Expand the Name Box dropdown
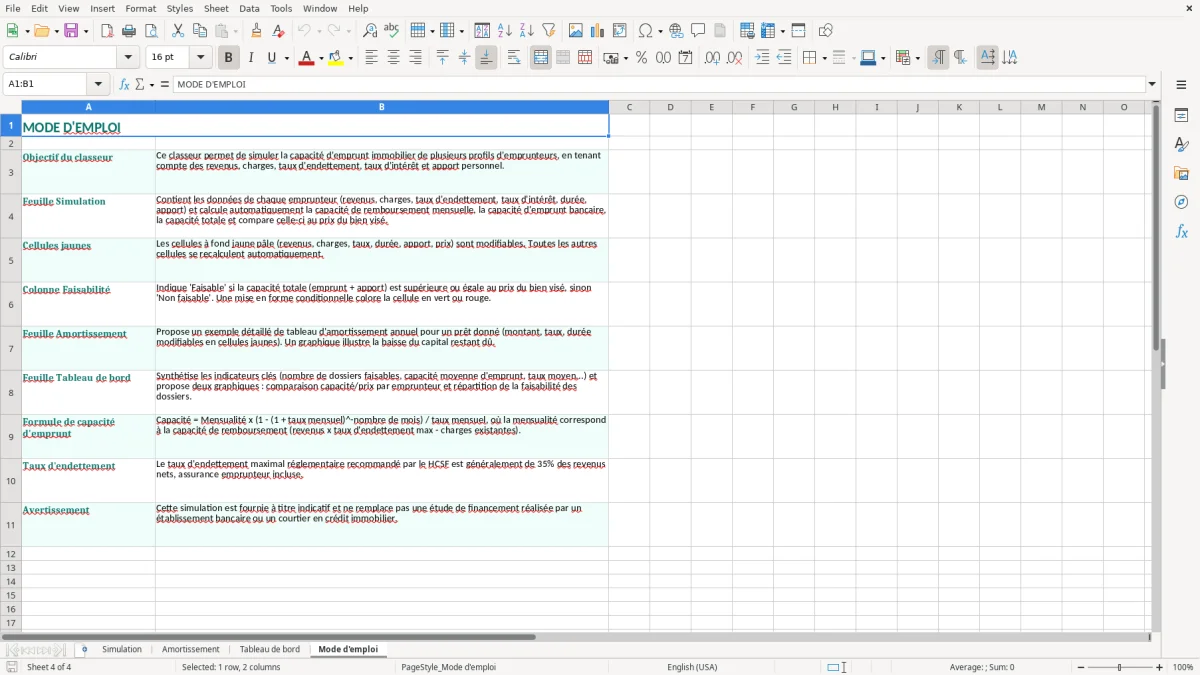This screenshot has height=675, width=1200. pyautogui.click(x=98, y=84)
